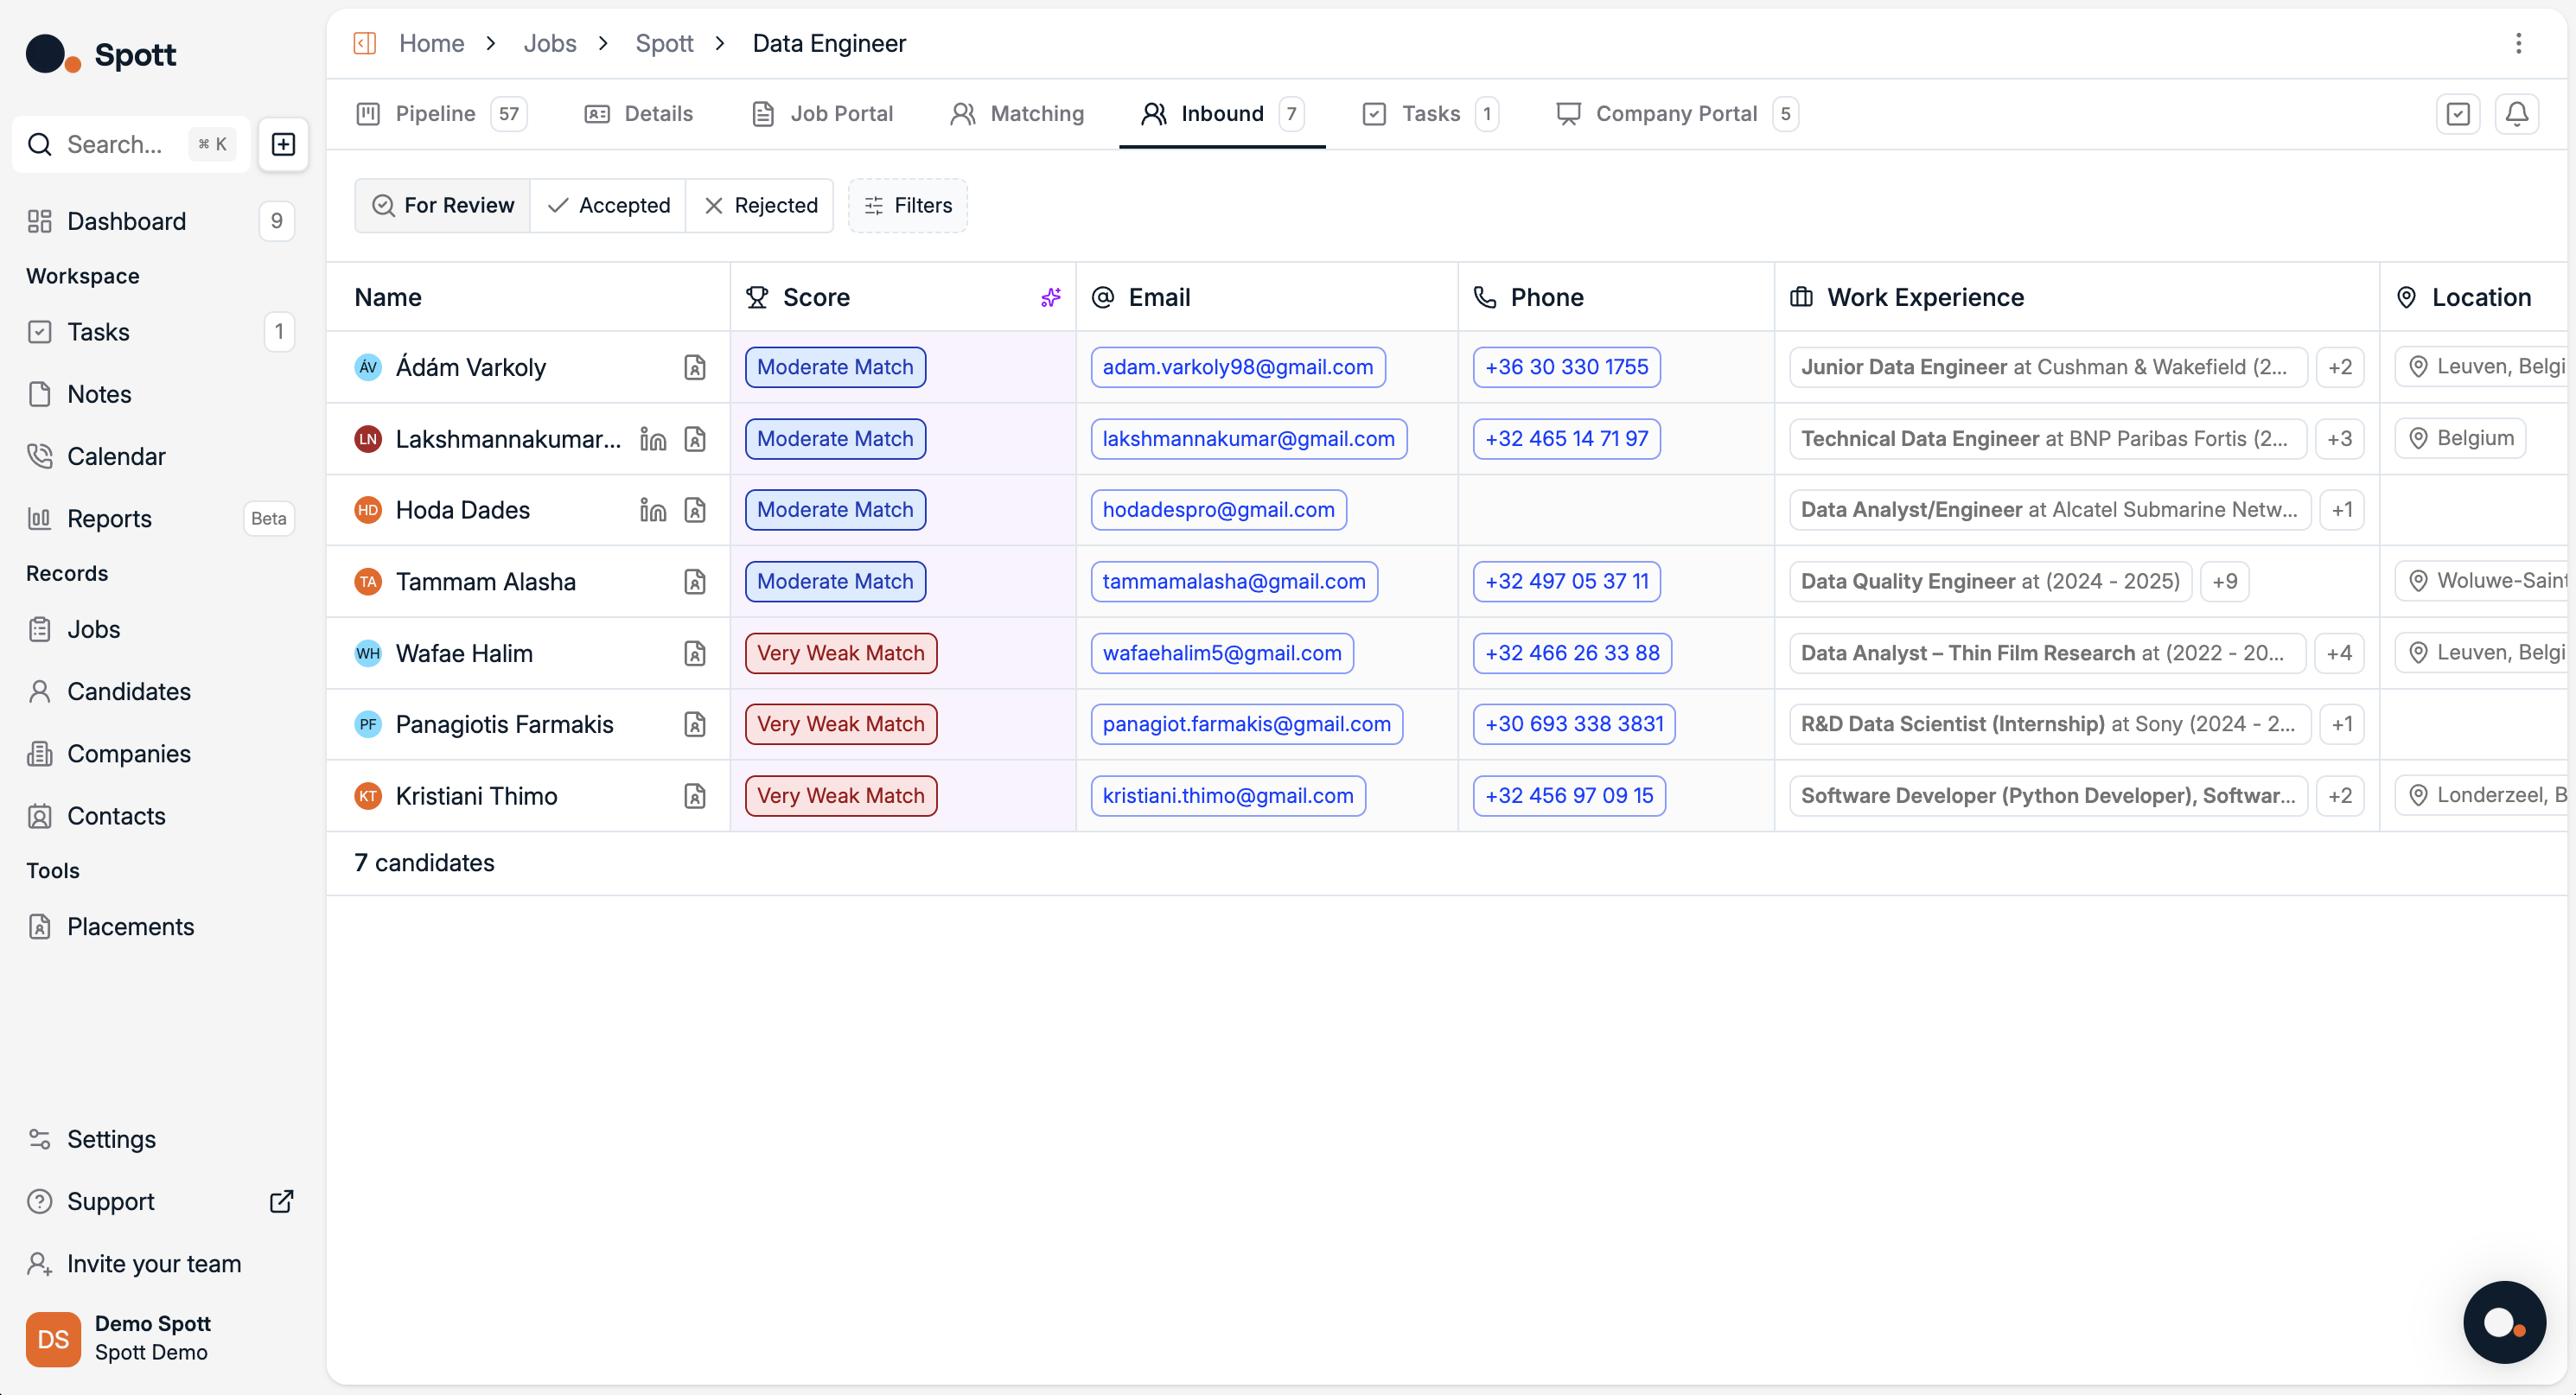Collapse the sidebar panel icon

tap(365, 43)
